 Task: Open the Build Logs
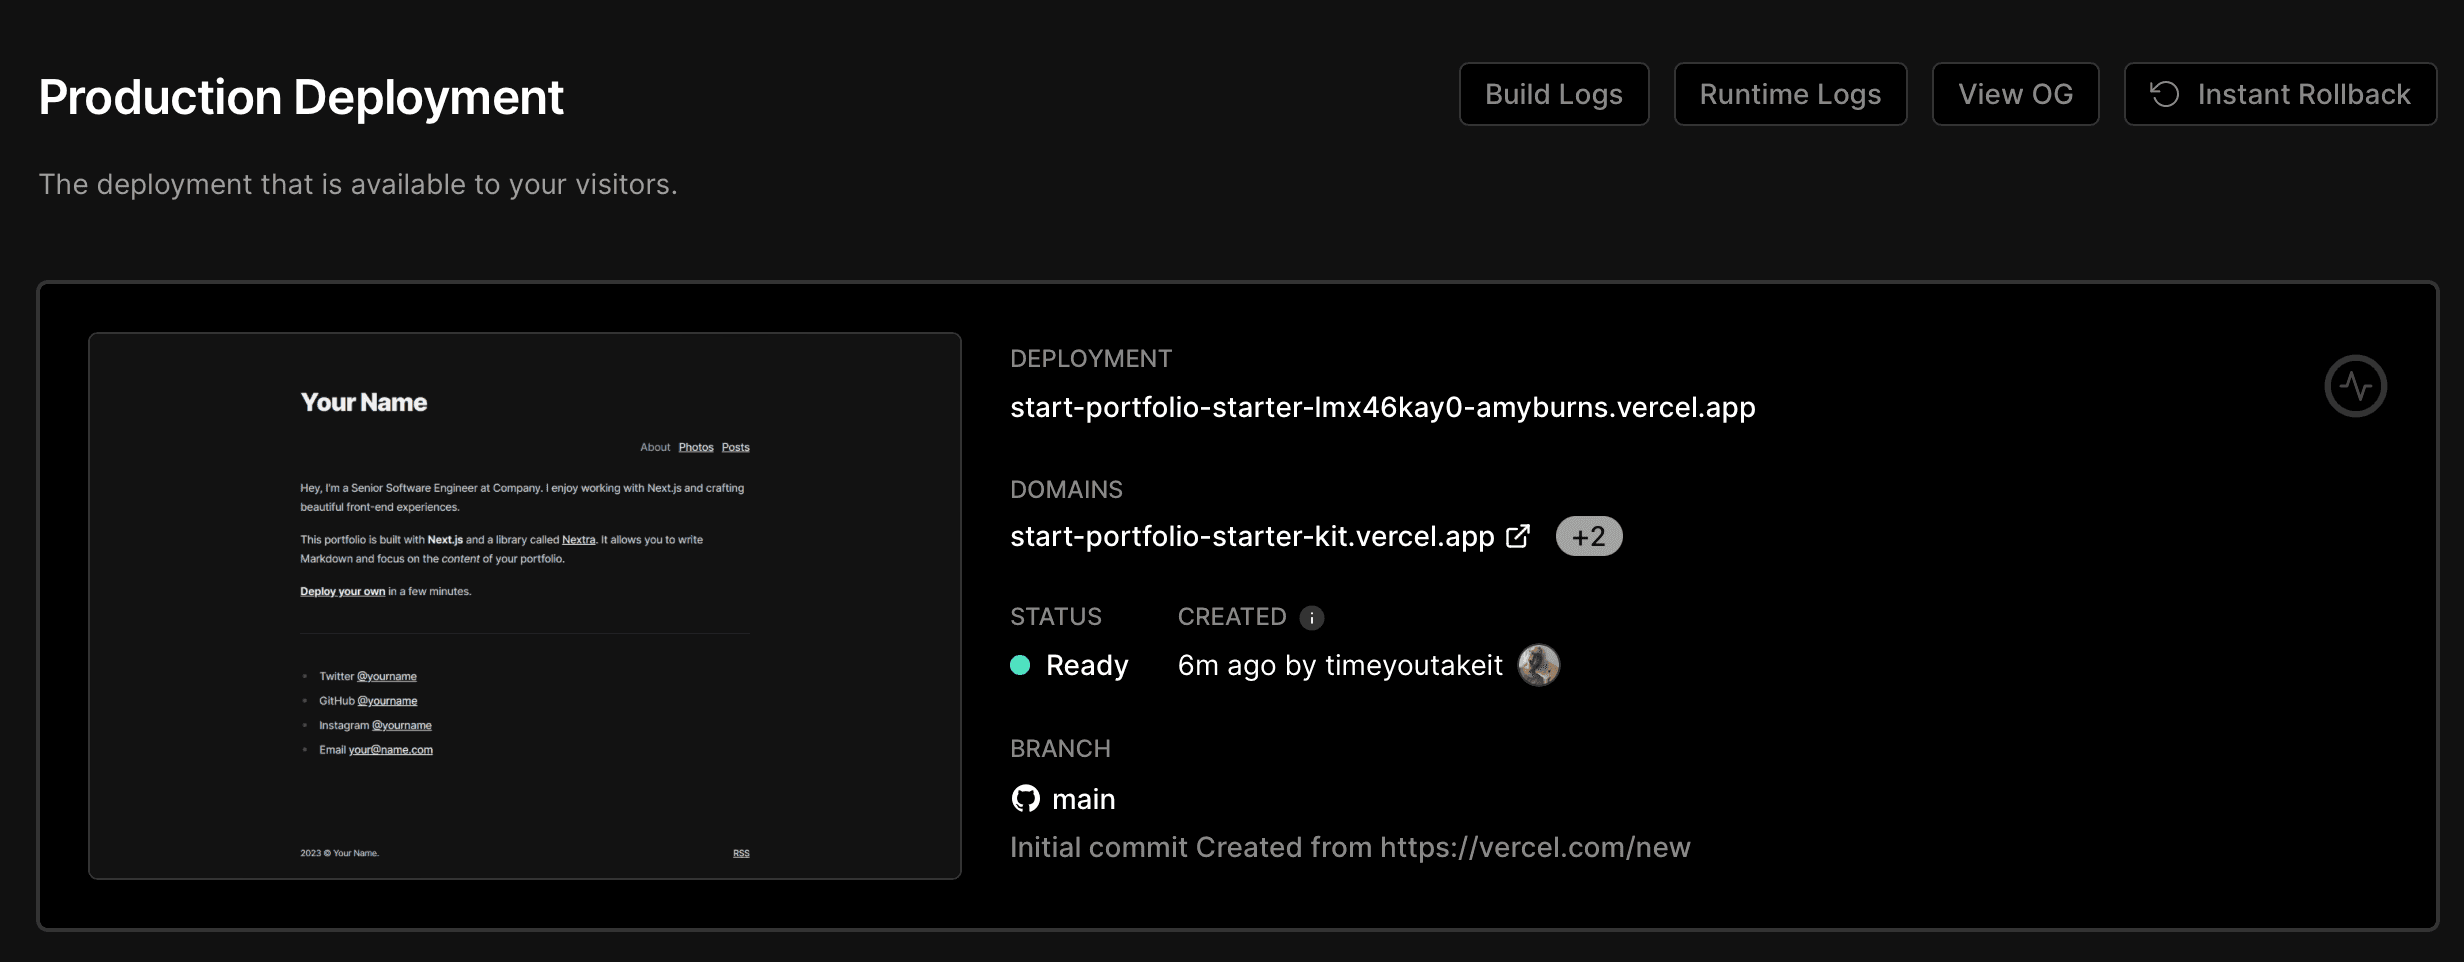pos(1553,93)
